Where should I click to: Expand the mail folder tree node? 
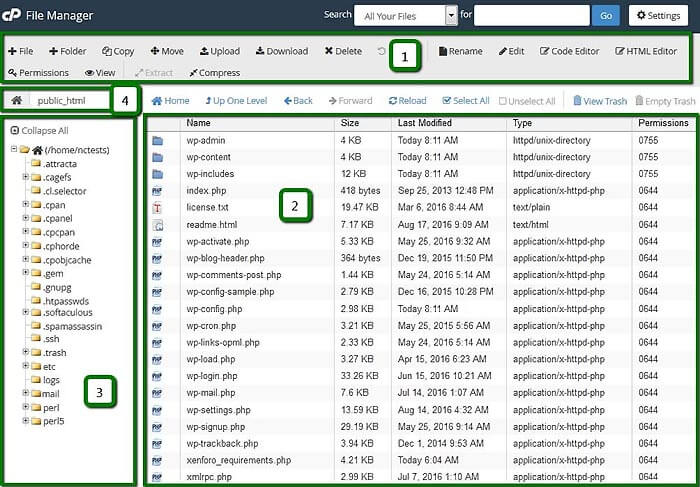point(25,394)
